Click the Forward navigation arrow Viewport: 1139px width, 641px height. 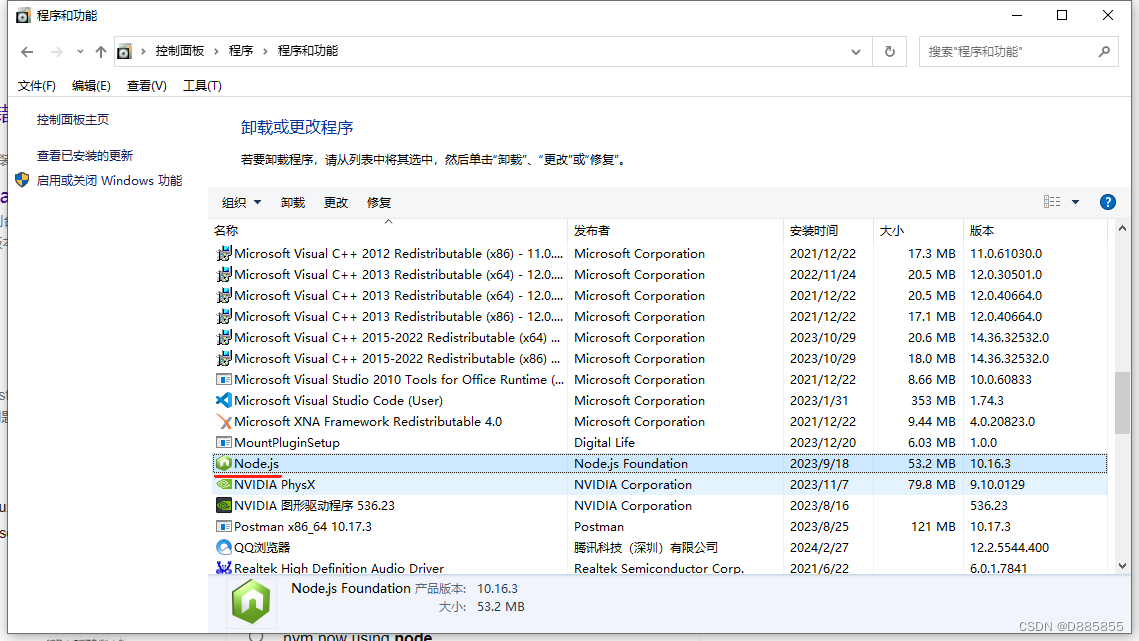coord(56,52)
